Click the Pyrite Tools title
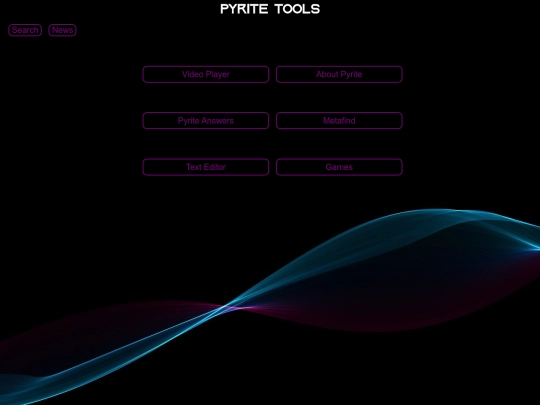540x405 pixels. click(270, 9)
